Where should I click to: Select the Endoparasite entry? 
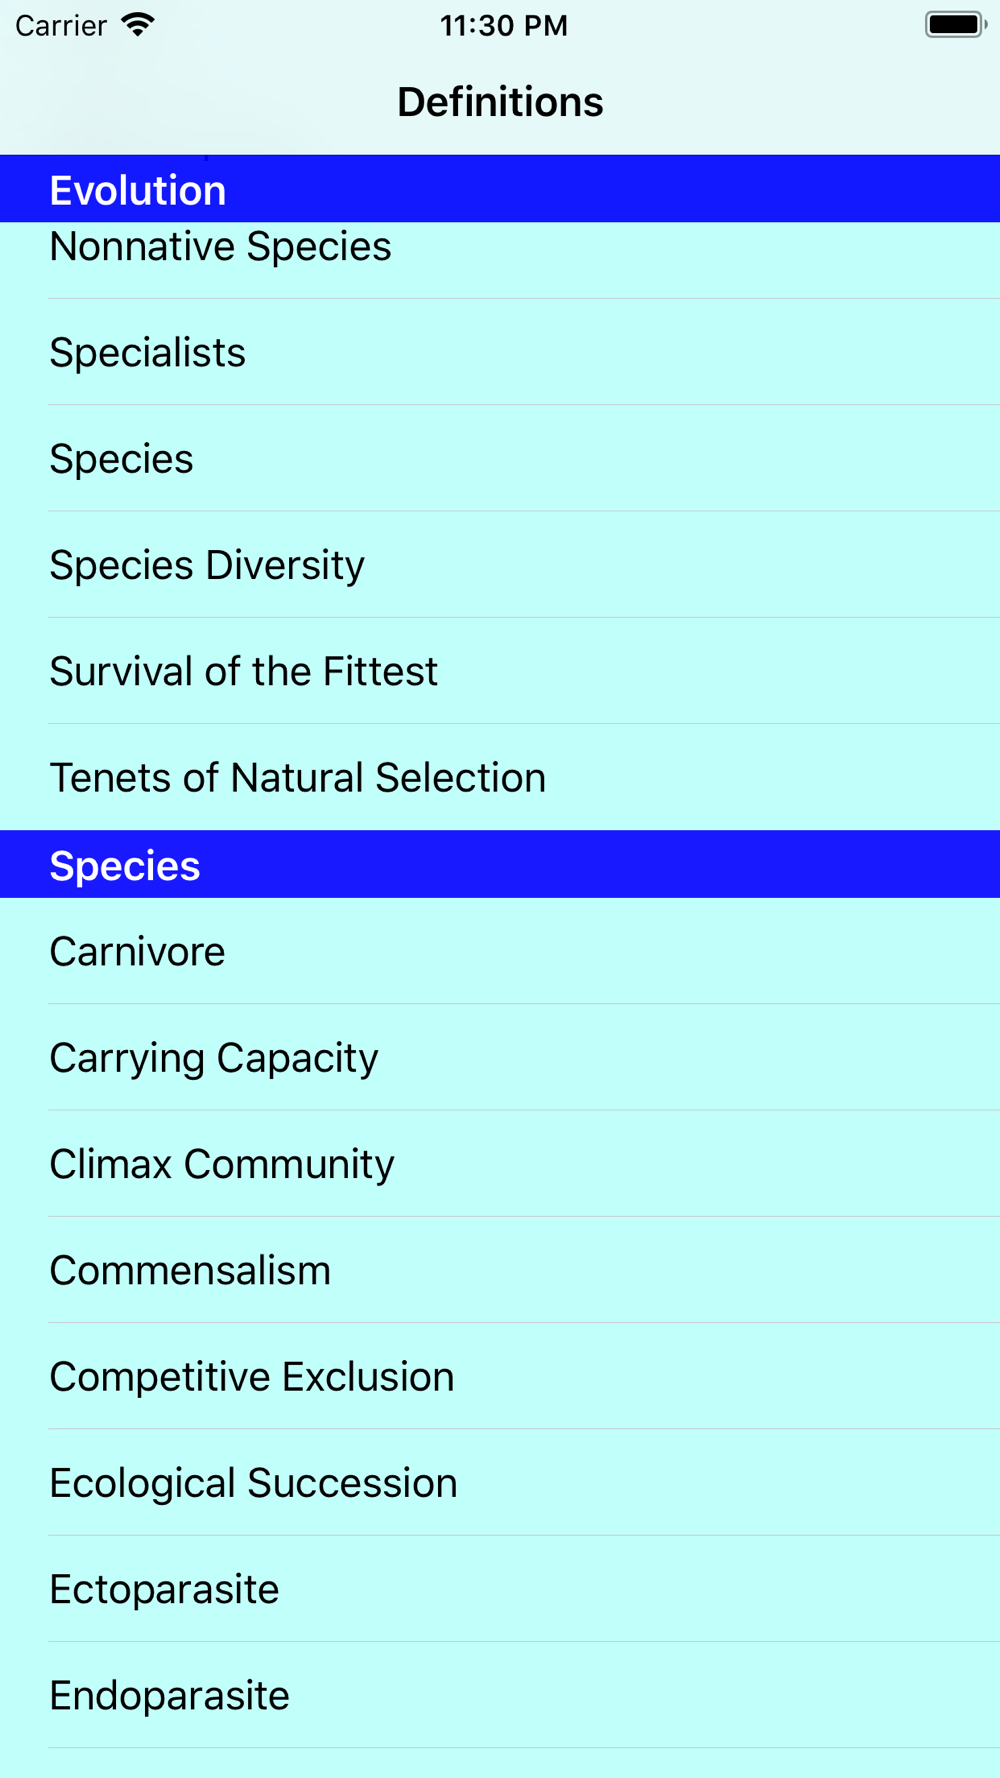pyautogui.click(x=500, y=1695)
